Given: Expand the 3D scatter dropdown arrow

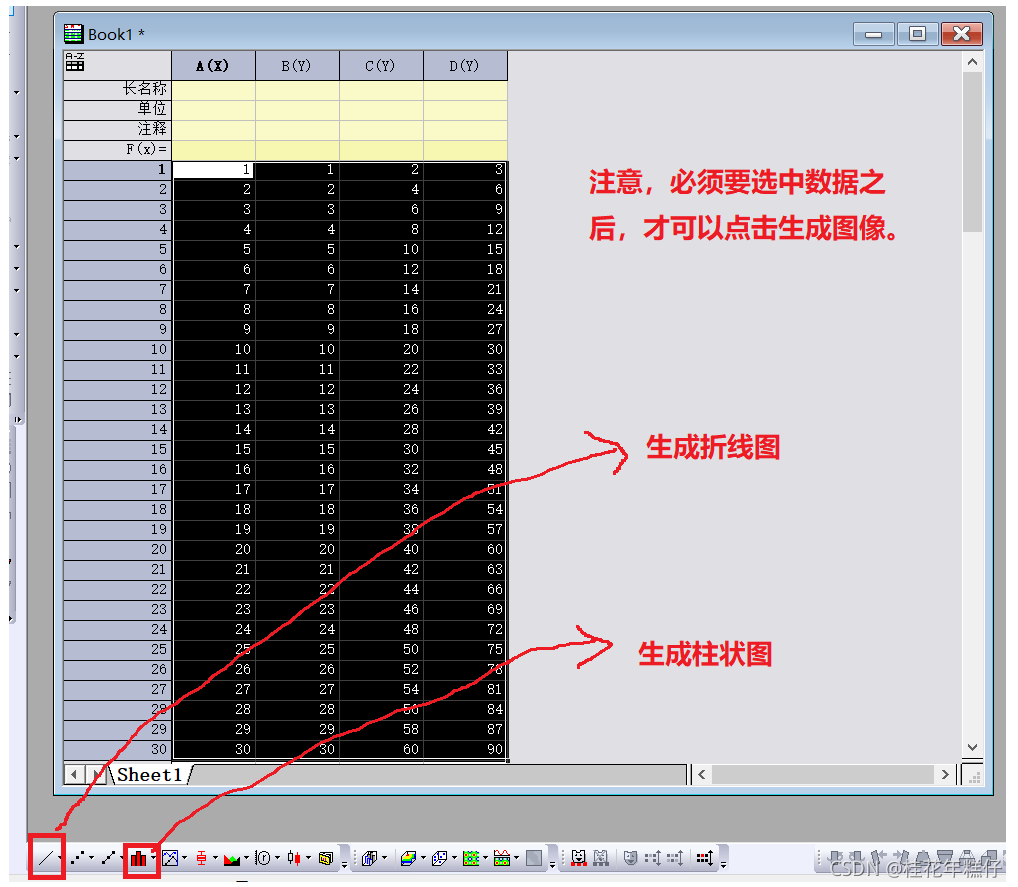Looking at the screenshot, I should (x=454, y=858).
